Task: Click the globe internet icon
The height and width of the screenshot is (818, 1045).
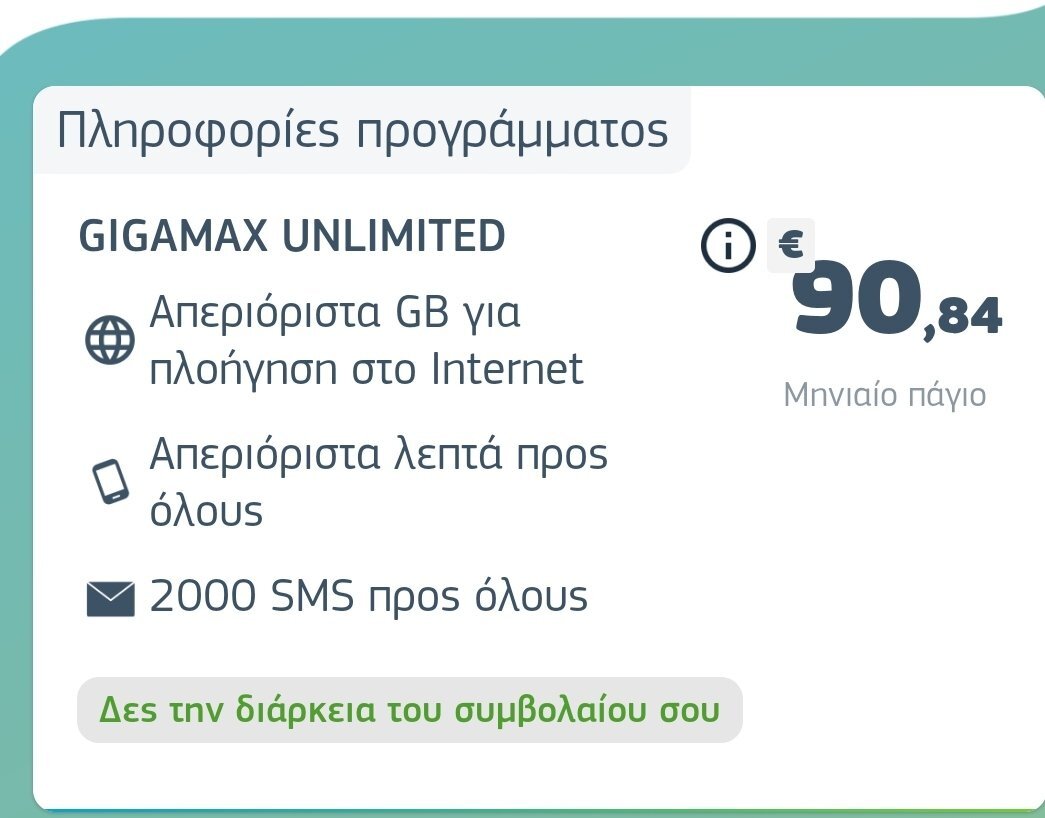Action: (x=110, y=340)
